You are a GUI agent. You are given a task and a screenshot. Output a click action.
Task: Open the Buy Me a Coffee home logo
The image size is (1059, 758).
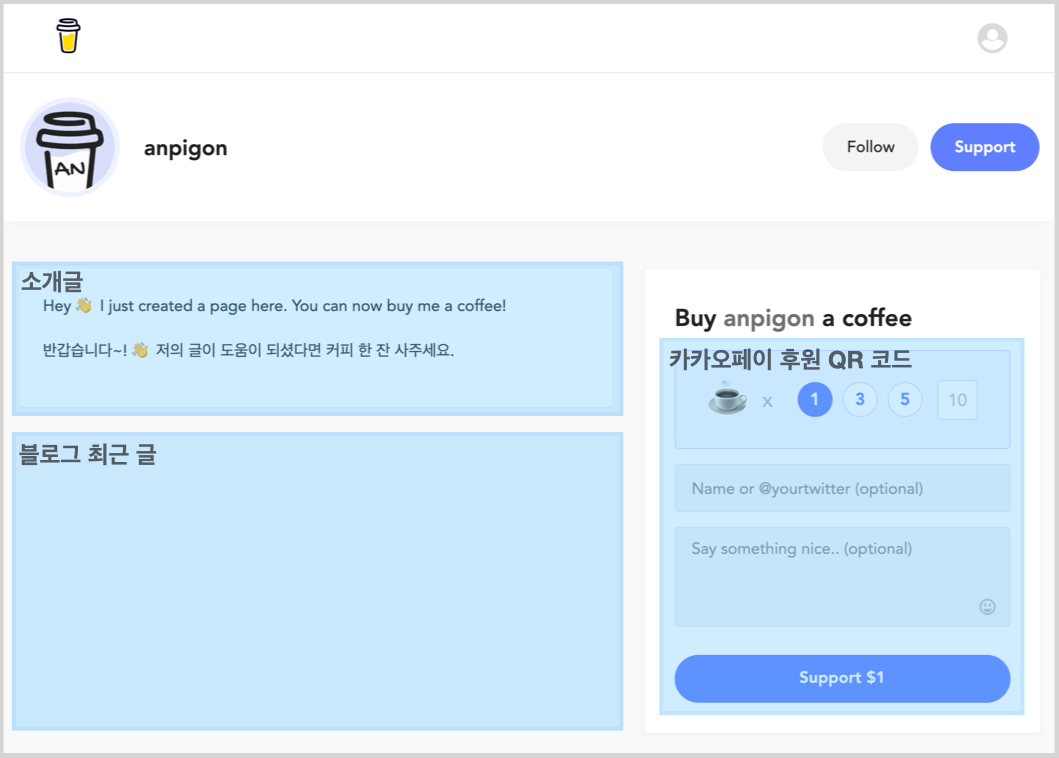pyautogui.click(x=68, y=36)
